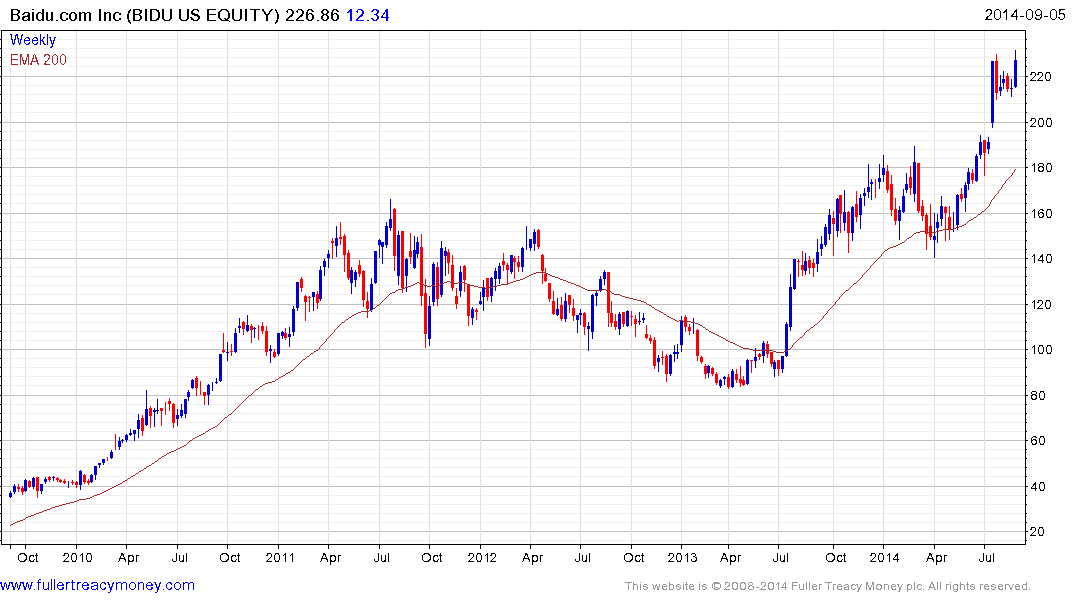The height and width of the screenshot is (600, 1075).
Task: Click the 80 price axis label
Action: click(1037, 396)
